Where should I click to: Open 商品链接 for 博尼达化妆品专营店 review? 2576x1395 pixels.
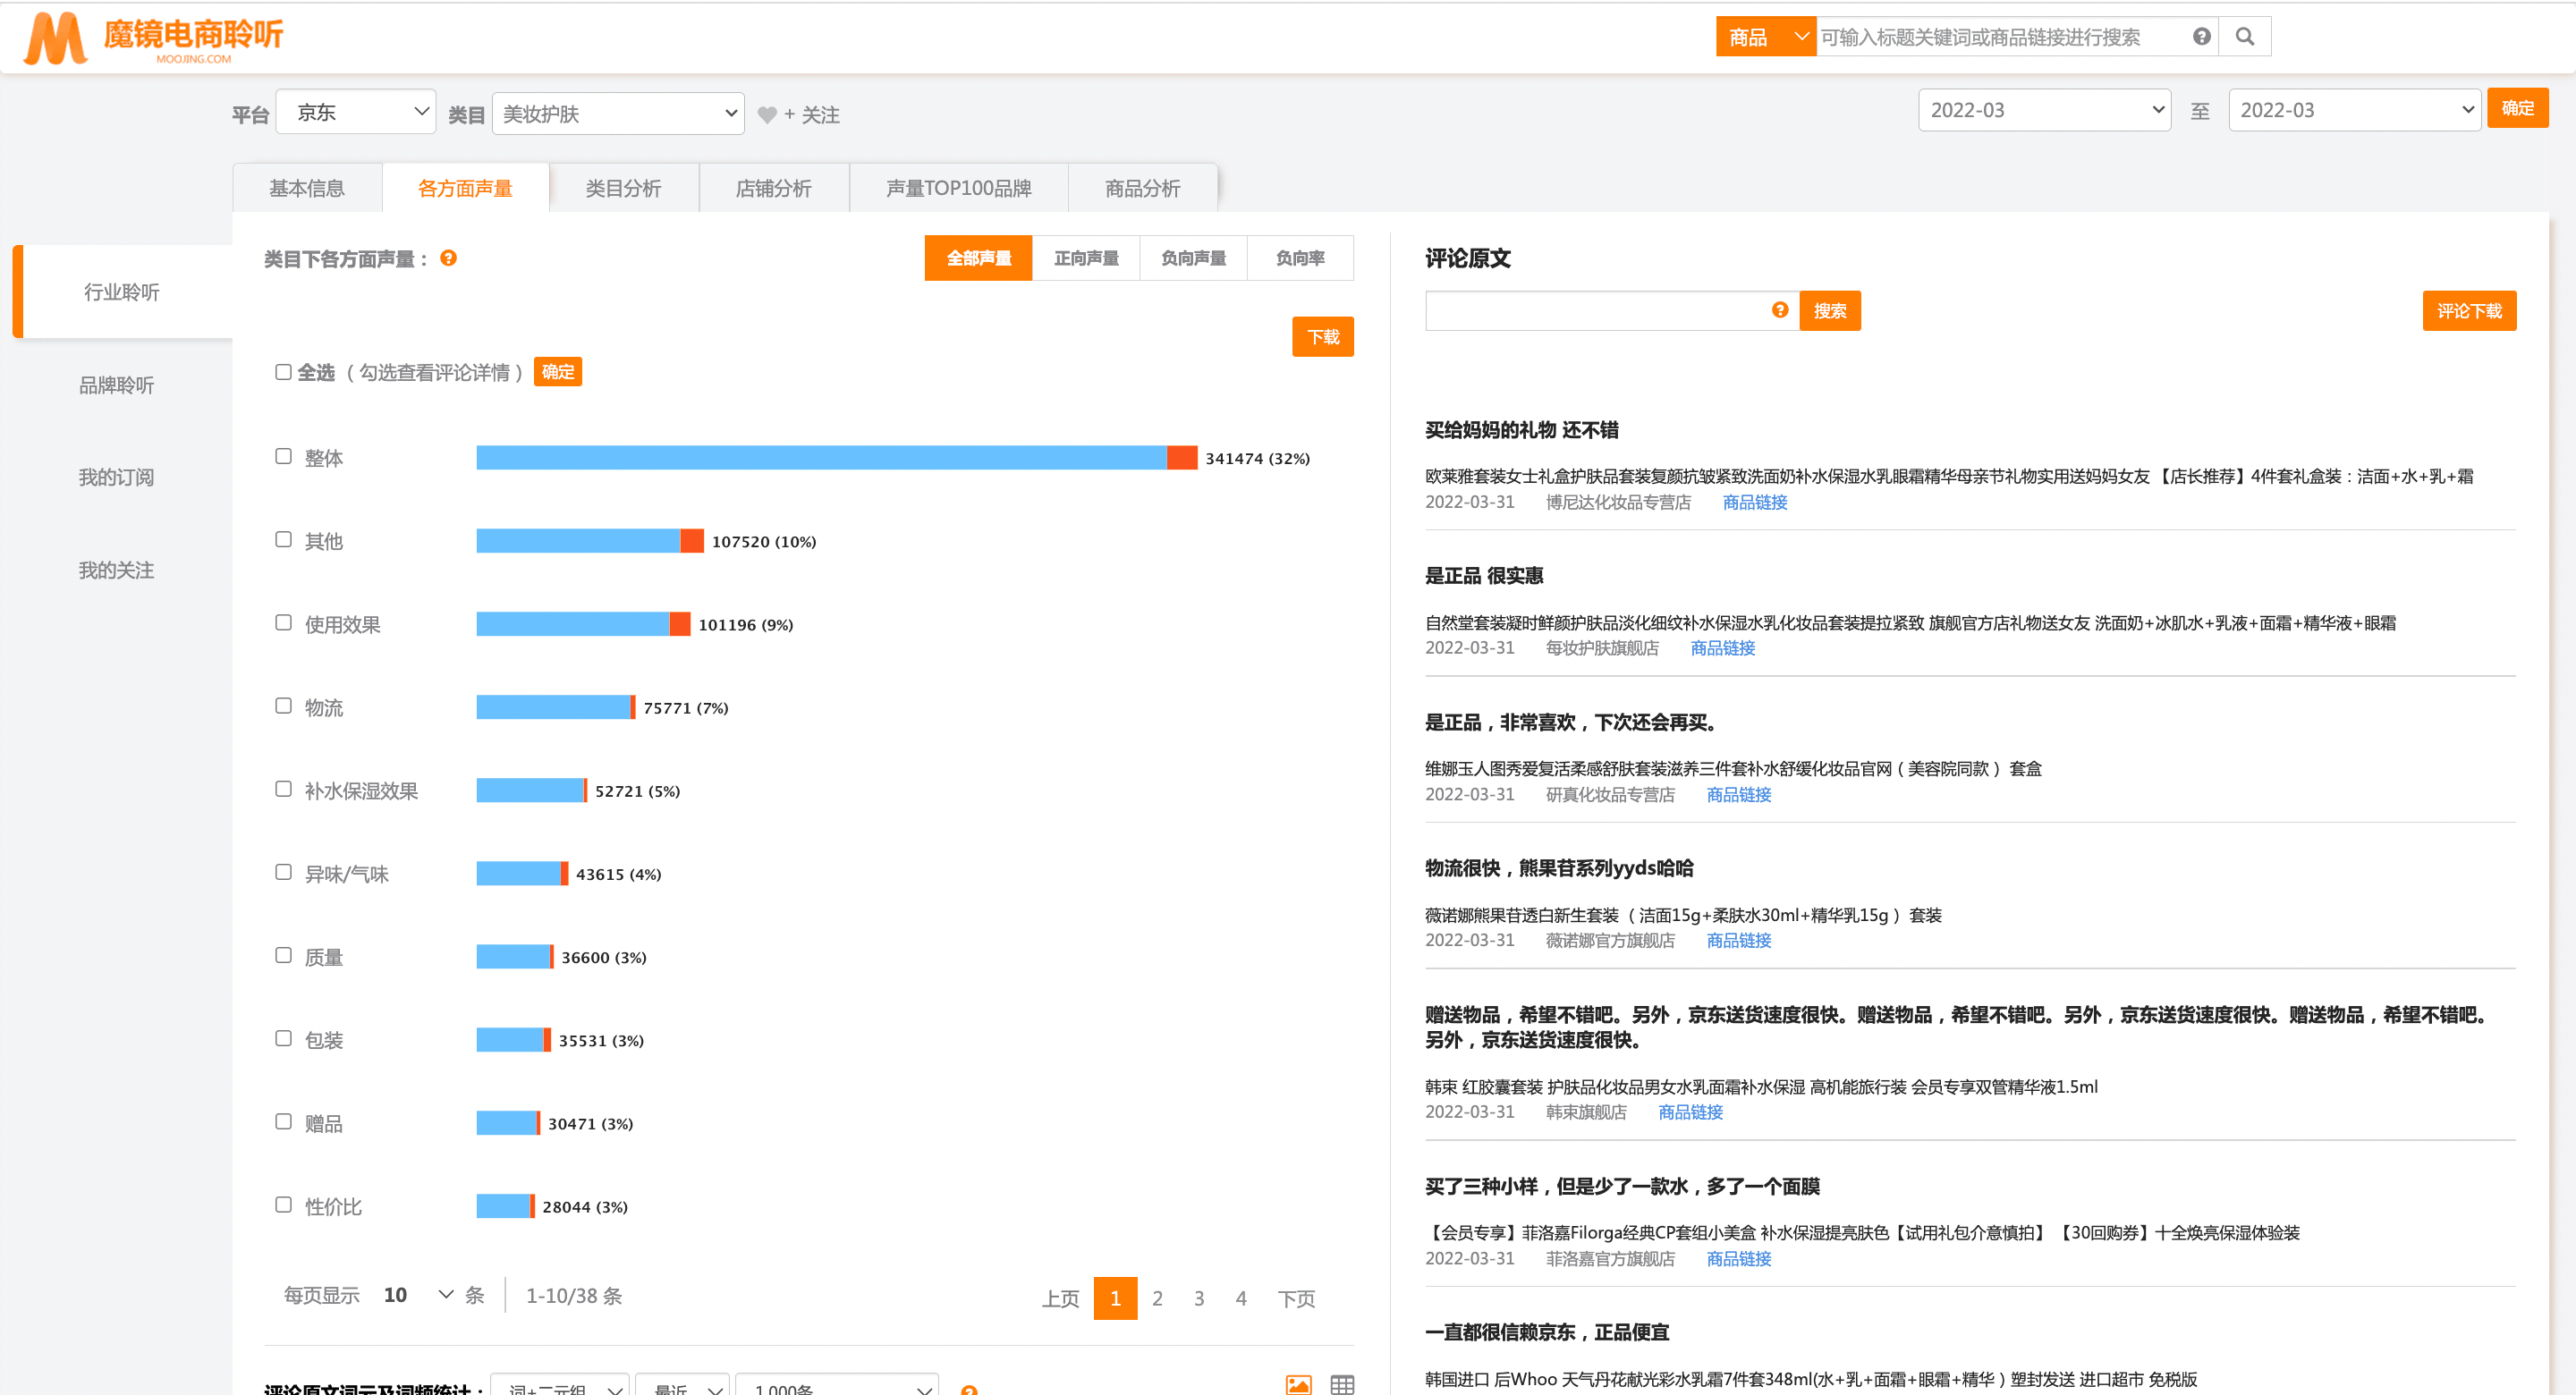click(x=1754, y=502)
